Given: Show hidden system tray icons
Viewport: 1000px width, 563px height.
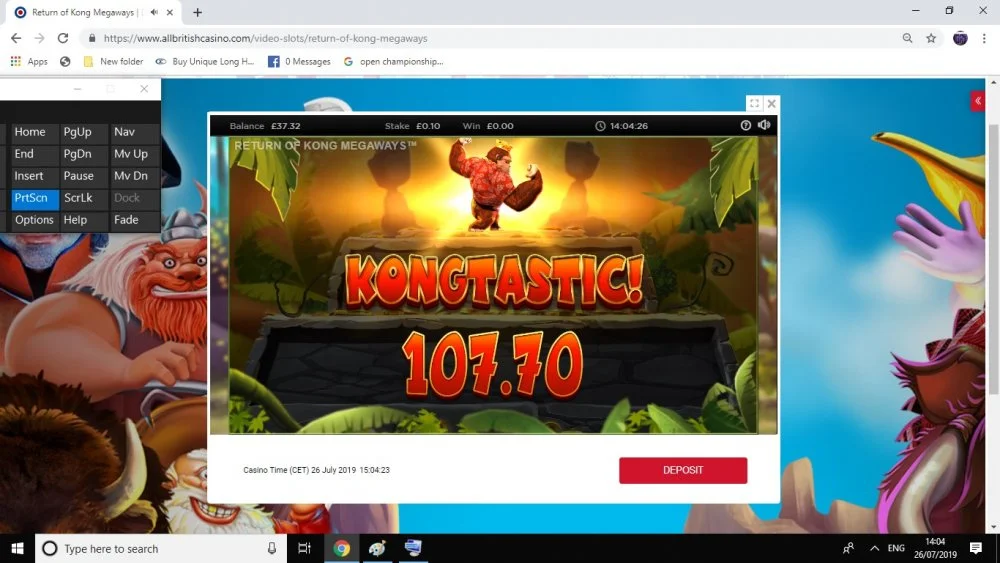Looking at the screenshot, I should [874, 548].
